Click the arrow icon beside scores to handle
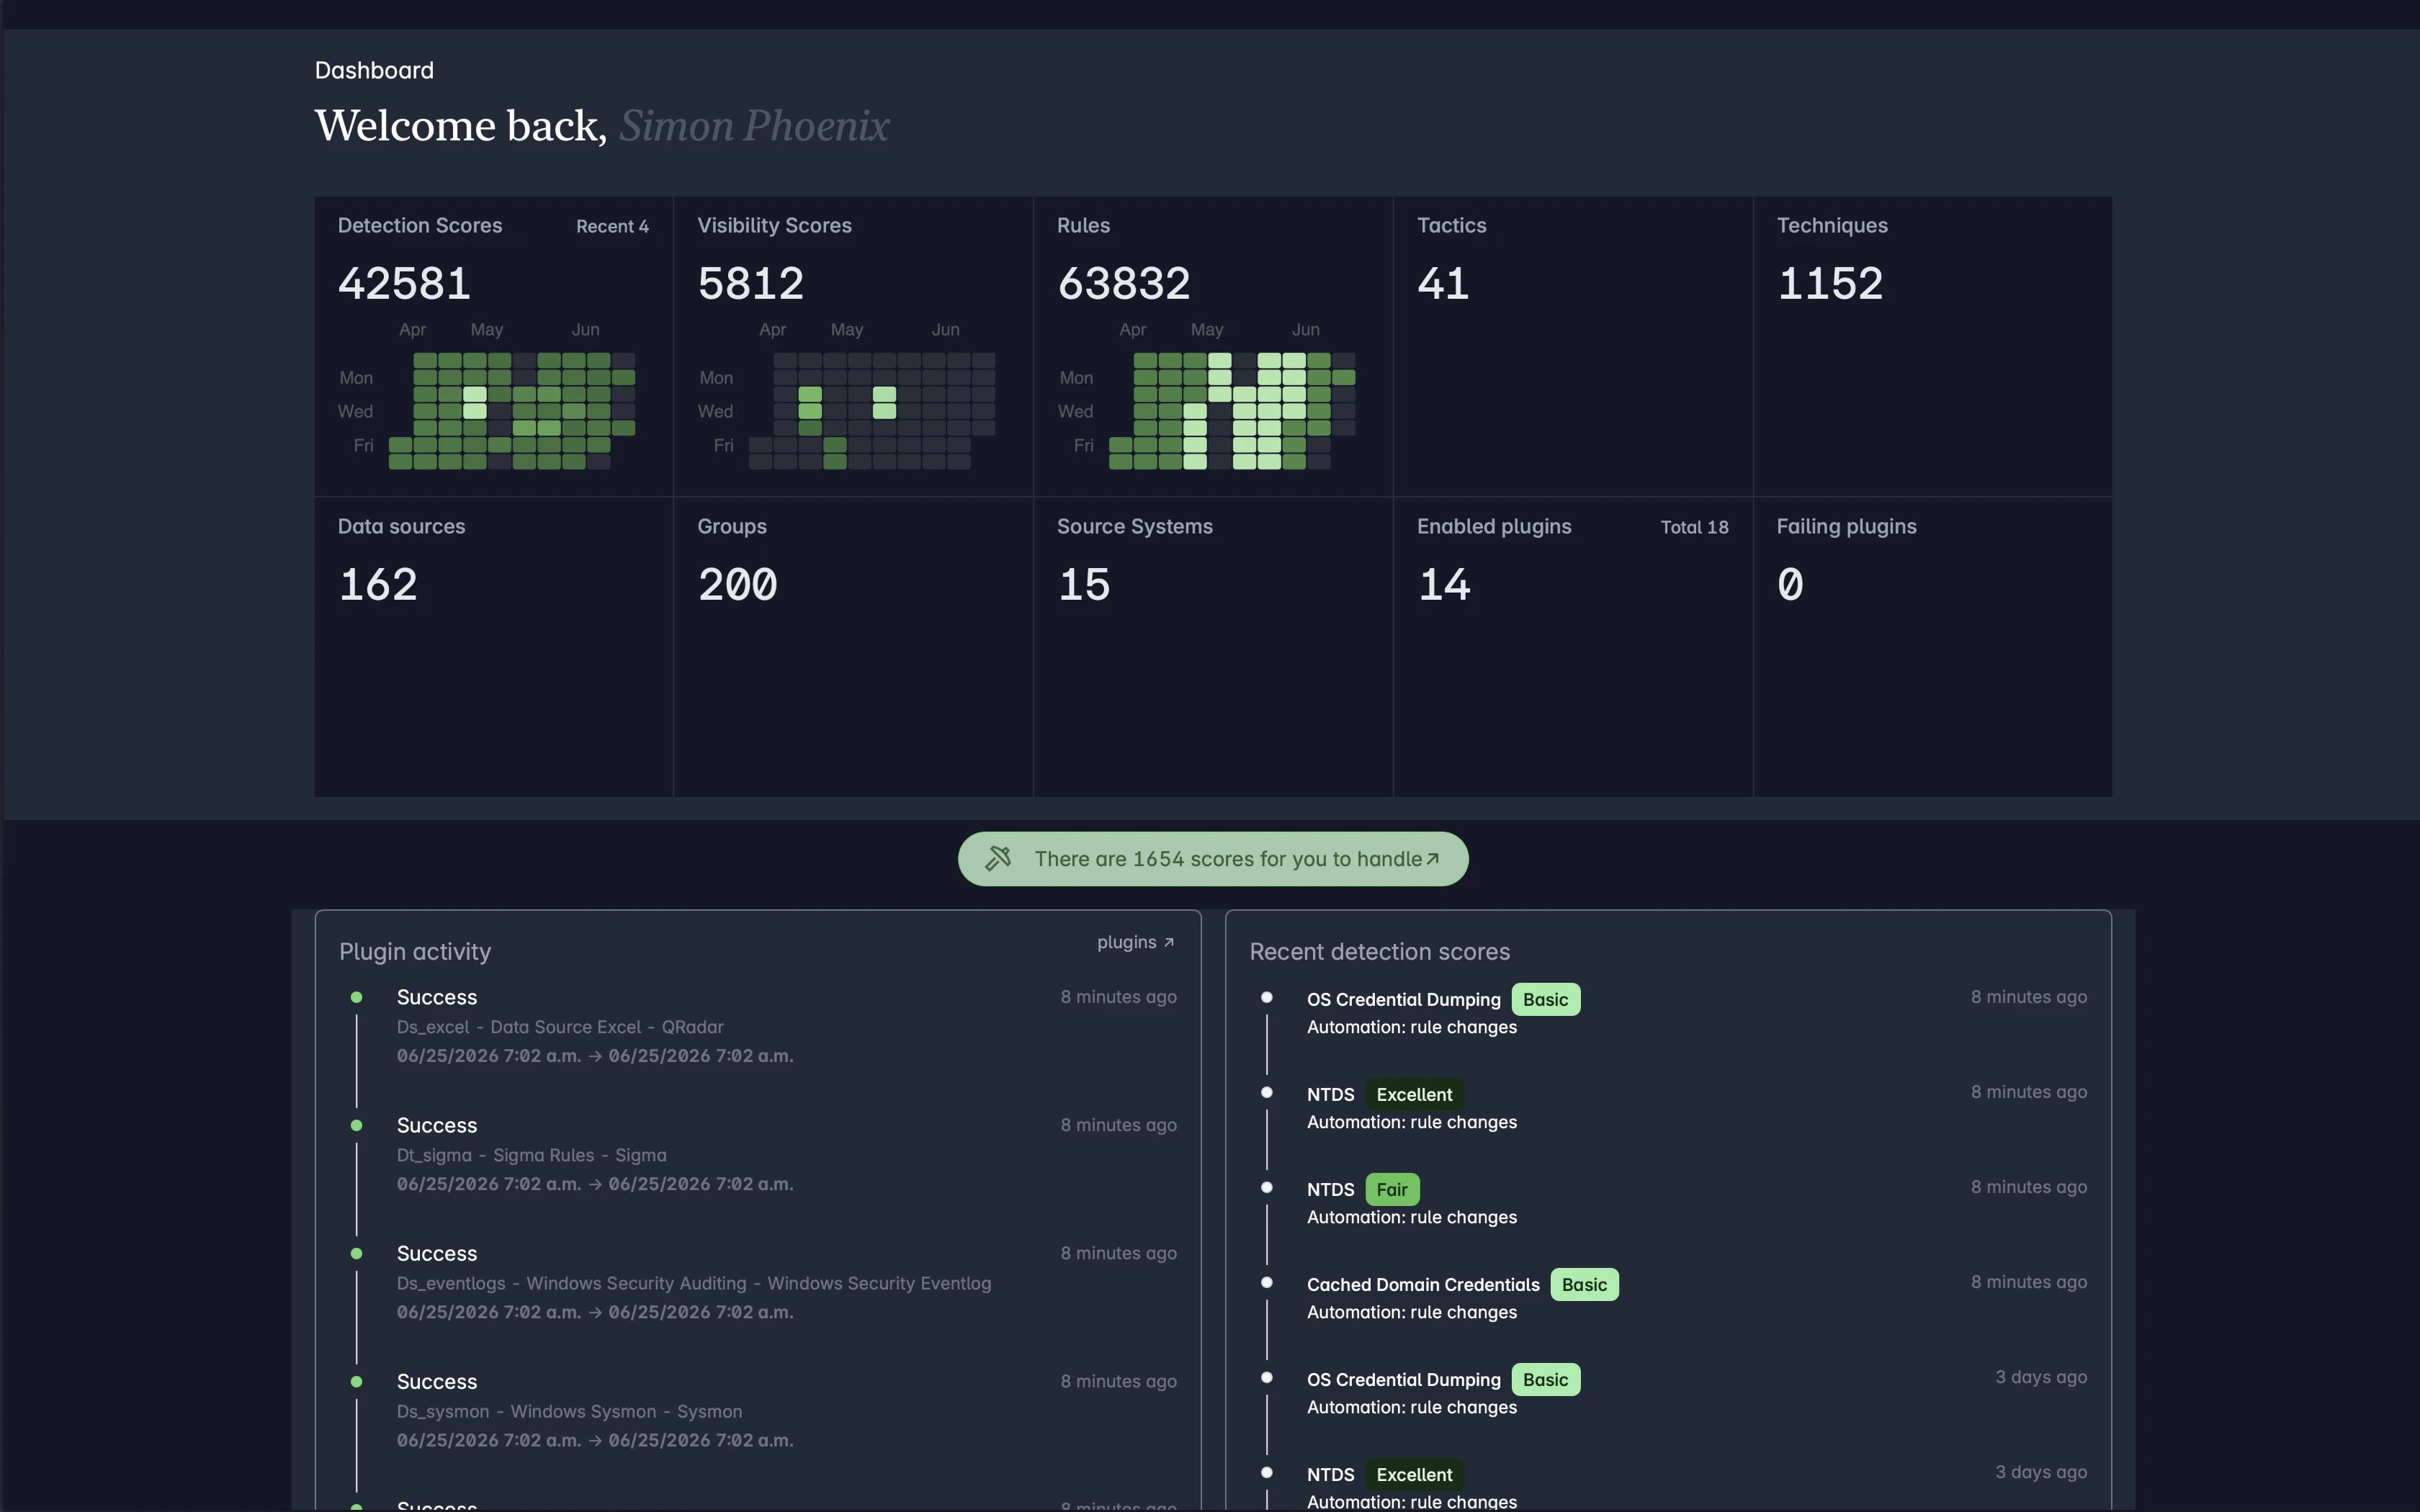Screen dimensions: 2420x1512 [1433, 859]
